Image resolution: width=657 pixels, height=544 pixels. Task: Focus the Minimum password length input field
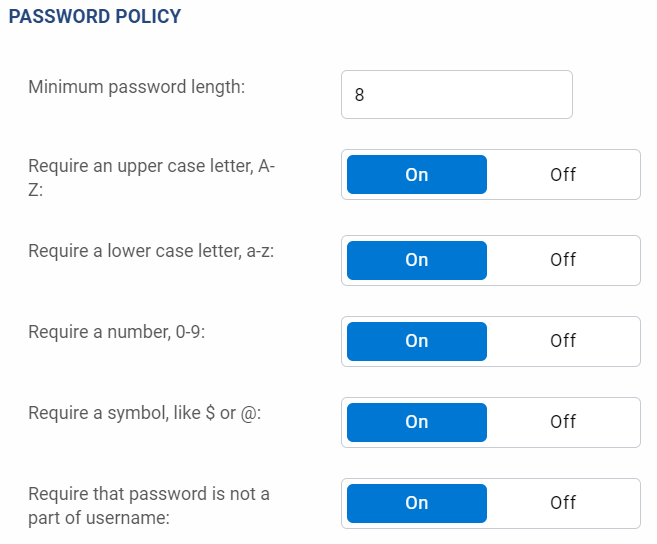[456, 94]
